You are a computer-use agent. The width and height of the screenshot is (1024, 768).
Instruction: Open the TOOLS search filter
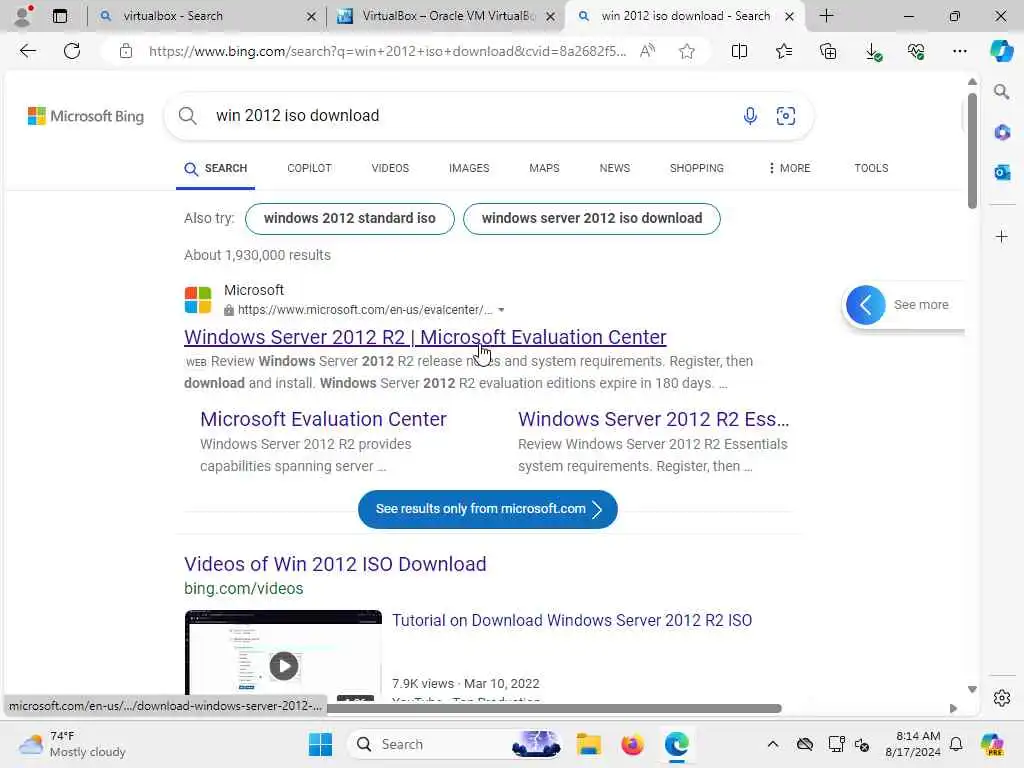pos(871,168)
